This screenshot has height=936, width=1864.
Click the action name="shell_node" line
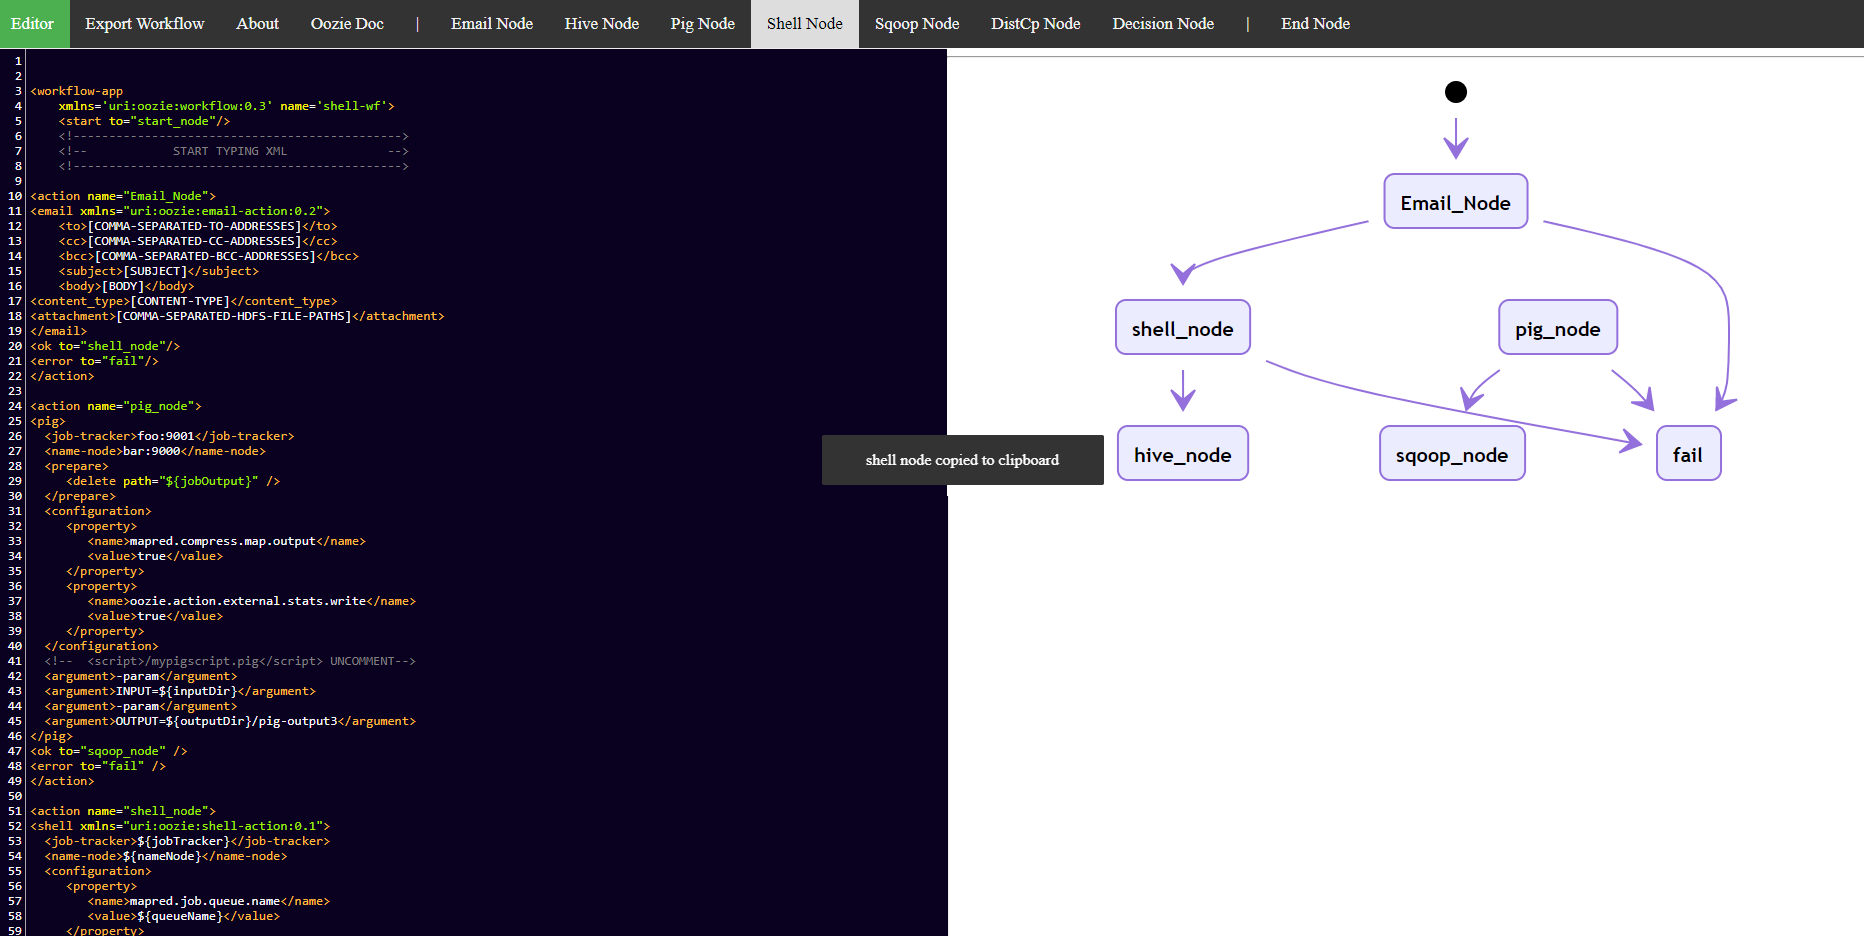[x=123, y=811]
